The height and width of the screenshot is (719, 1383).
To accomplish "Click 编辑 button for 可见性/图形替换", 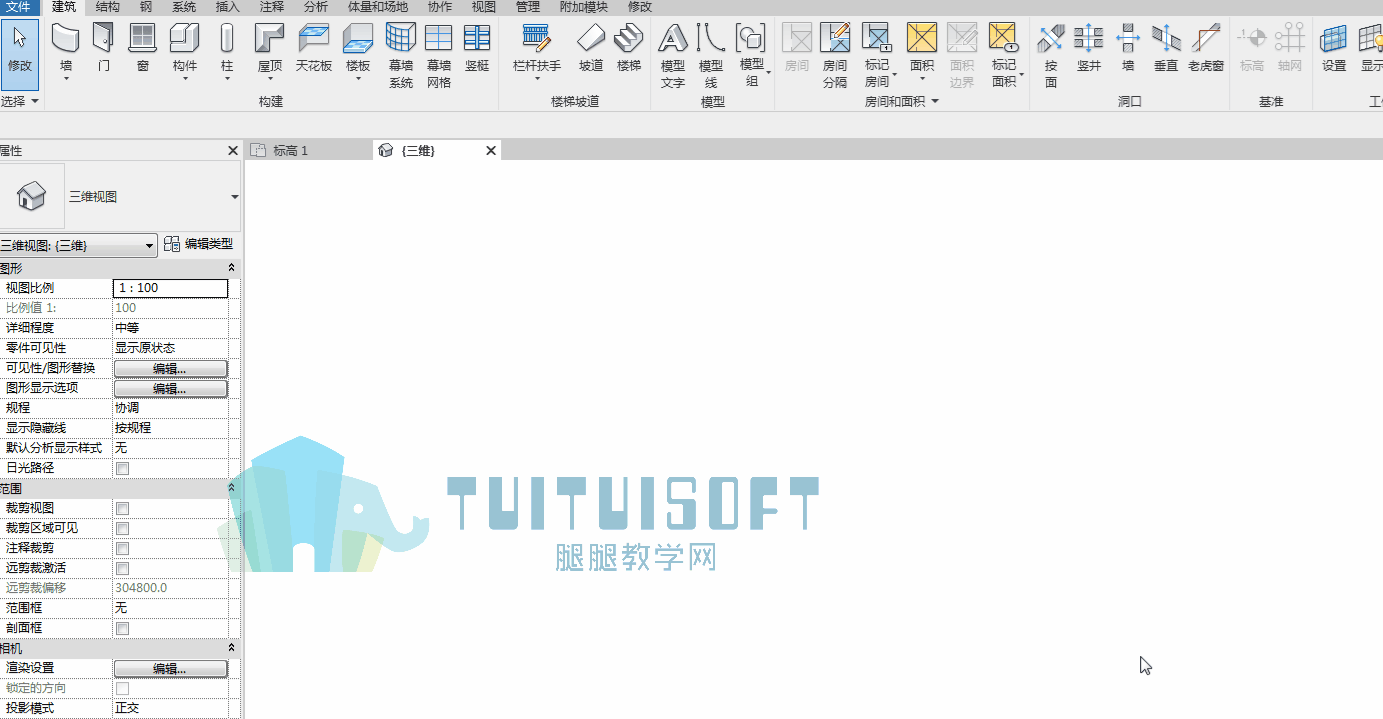I will (x=170, y=368).
